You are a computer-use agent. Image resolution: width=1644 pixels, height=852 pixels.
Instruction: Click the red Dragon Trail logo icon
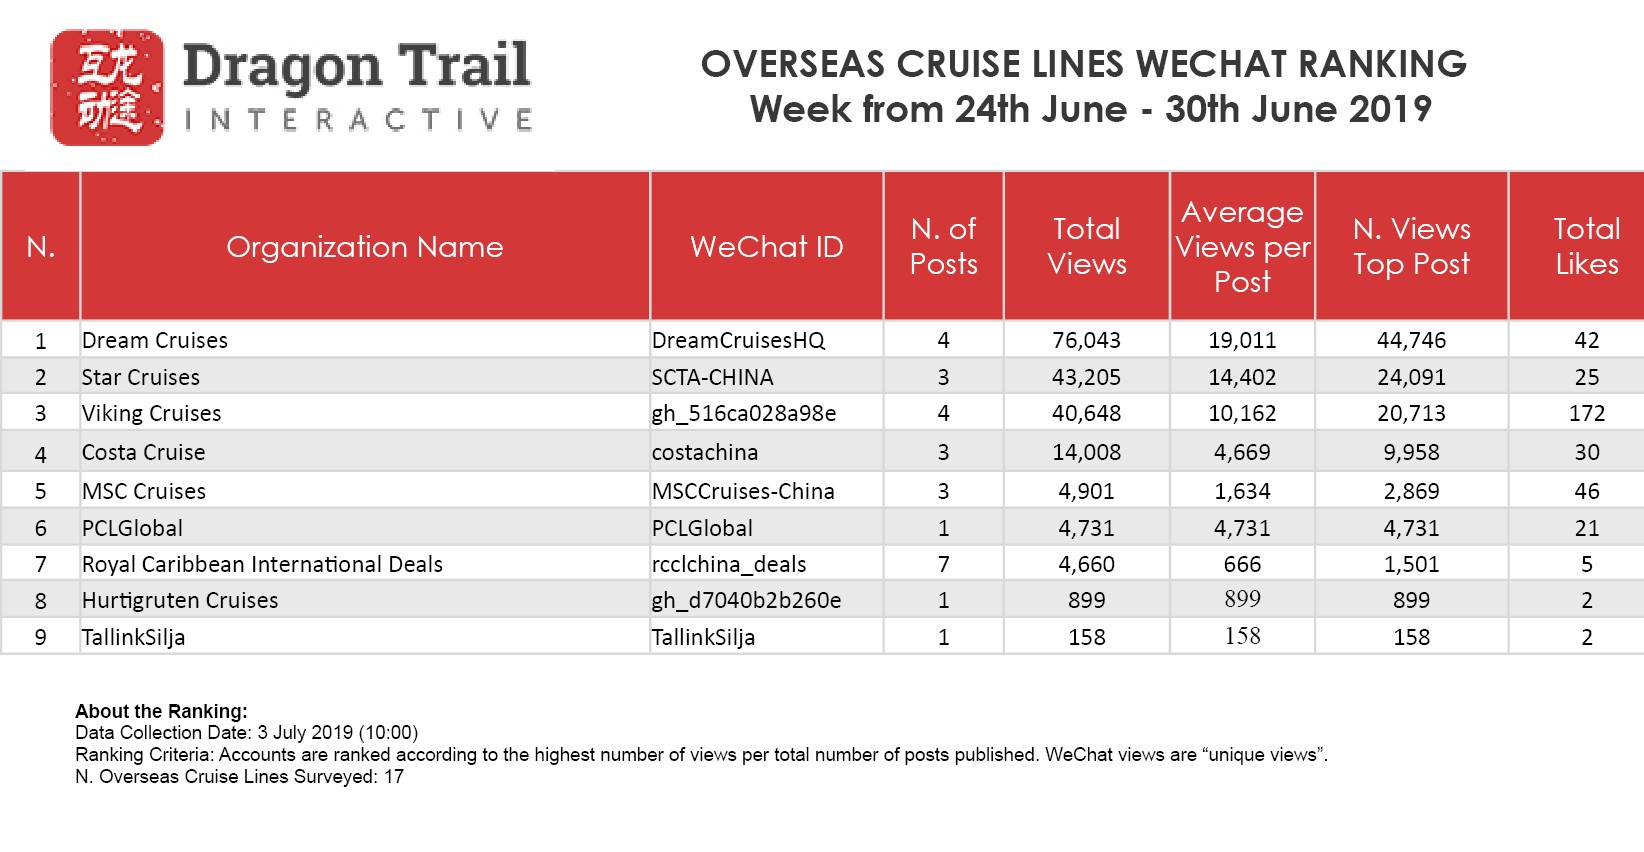point(107,87)
